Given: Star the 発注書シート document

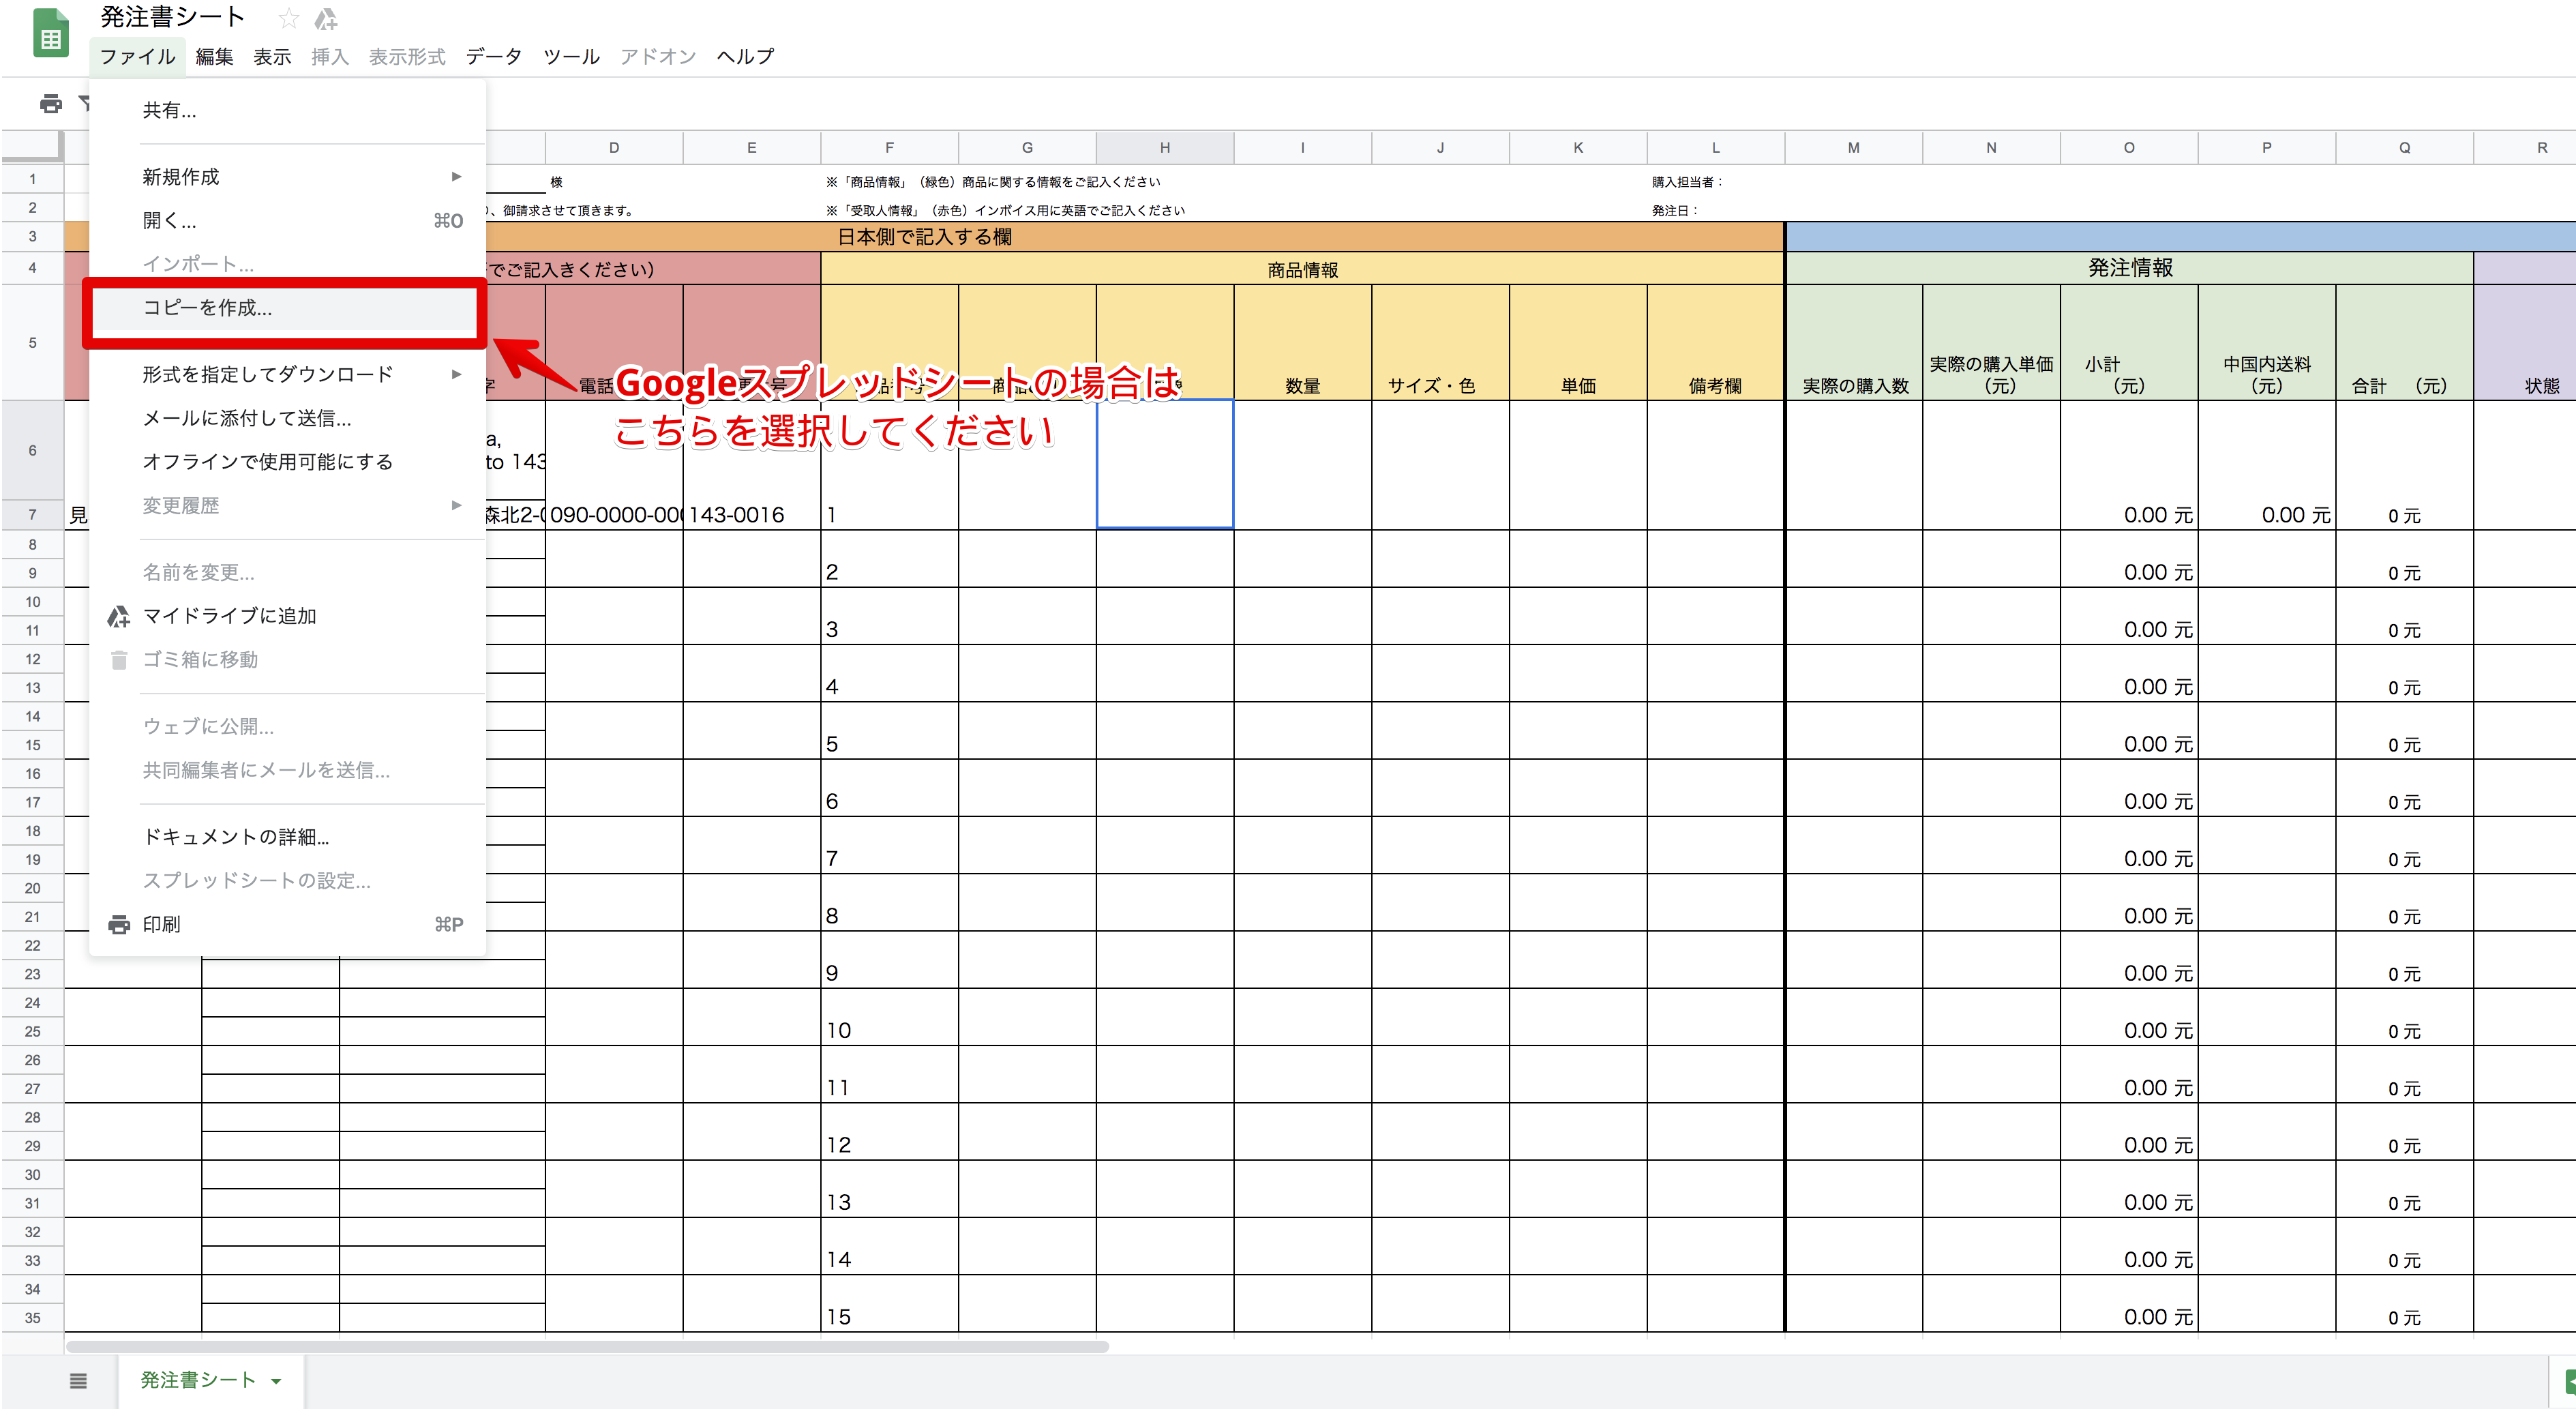Looking at the screenshot, I should 288,18.
